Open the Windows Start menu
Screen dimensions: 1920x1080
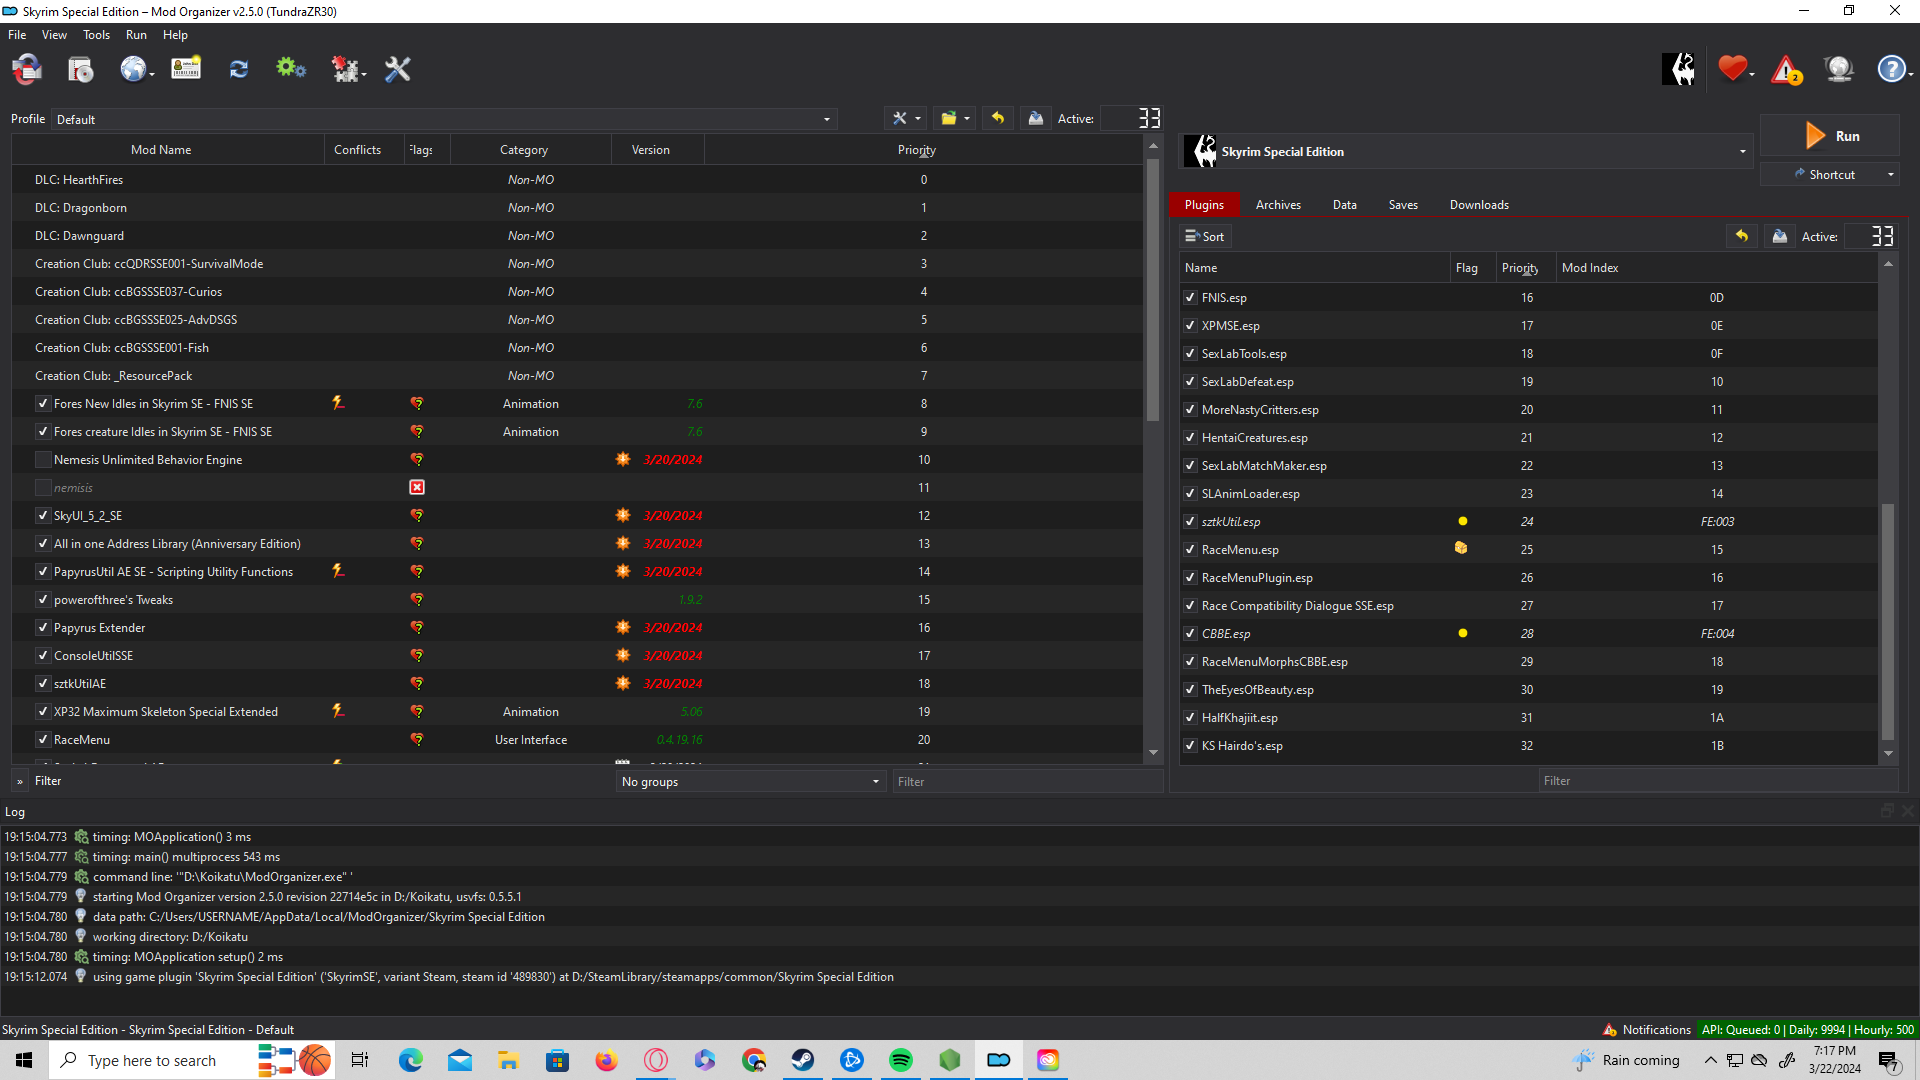click(x=24, y=1060)
